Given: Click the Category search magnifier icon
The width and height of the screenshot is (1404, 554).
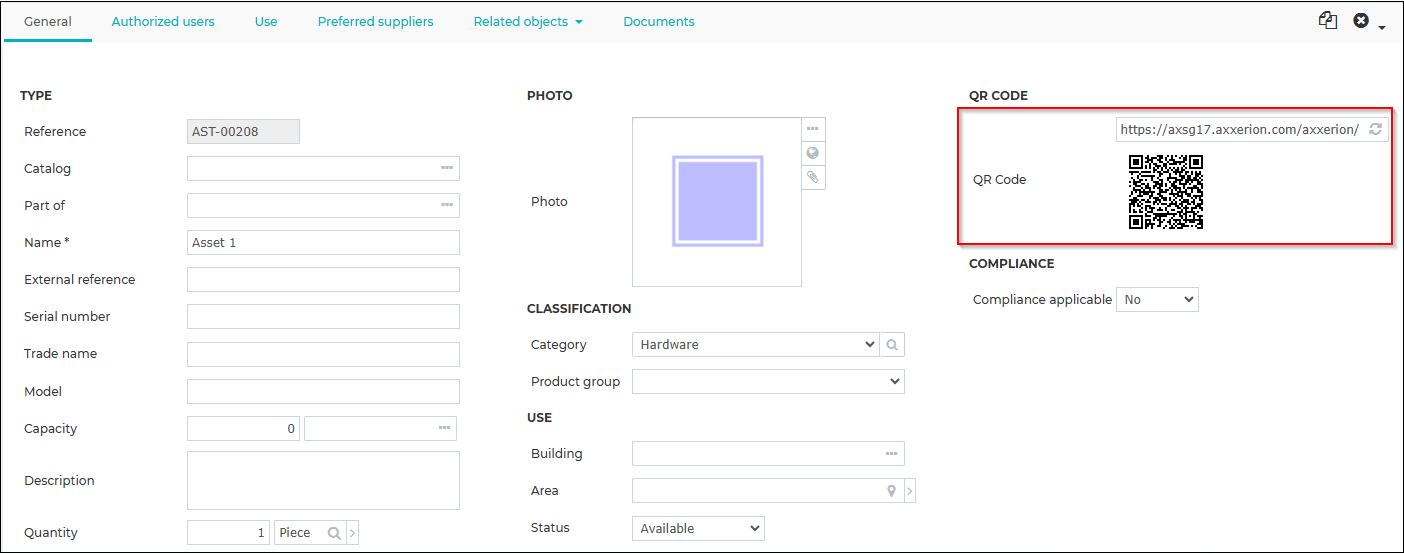Looking at the screenshot, I should pyautogui.click(x=892, y=345).
